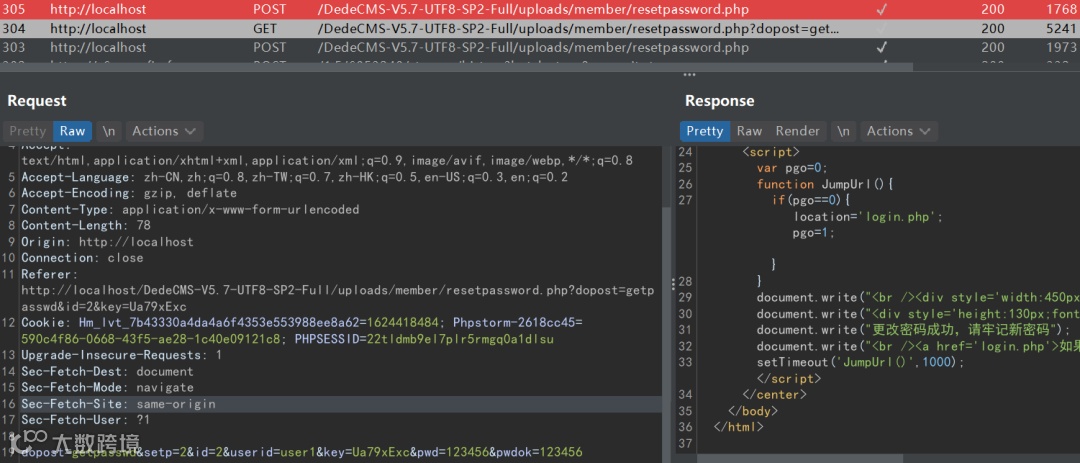This screenshot has height=463, width=1080.
Task: Toggle the \n button in Response panel
Action: (843, 131)
